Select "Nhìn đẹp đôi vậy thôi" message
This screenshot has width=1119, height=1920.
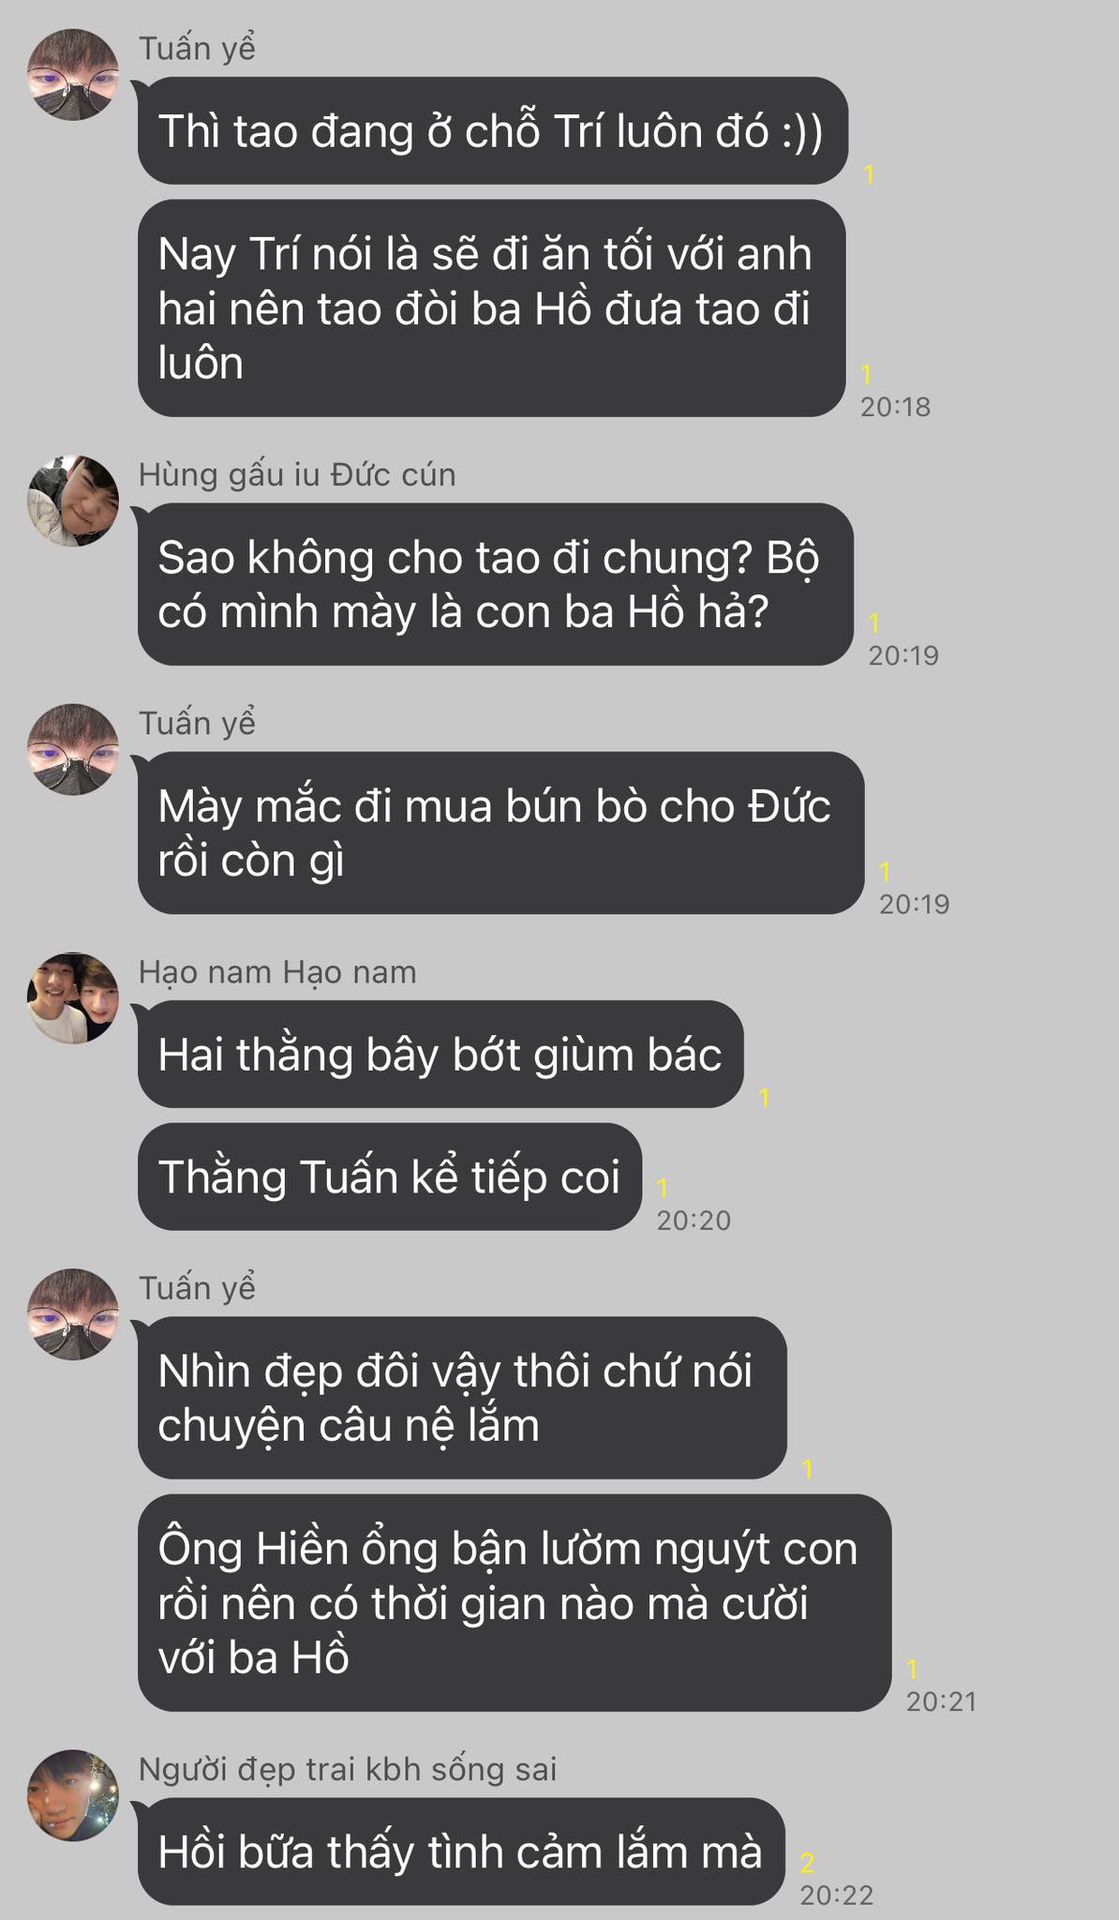point(462,1398)
